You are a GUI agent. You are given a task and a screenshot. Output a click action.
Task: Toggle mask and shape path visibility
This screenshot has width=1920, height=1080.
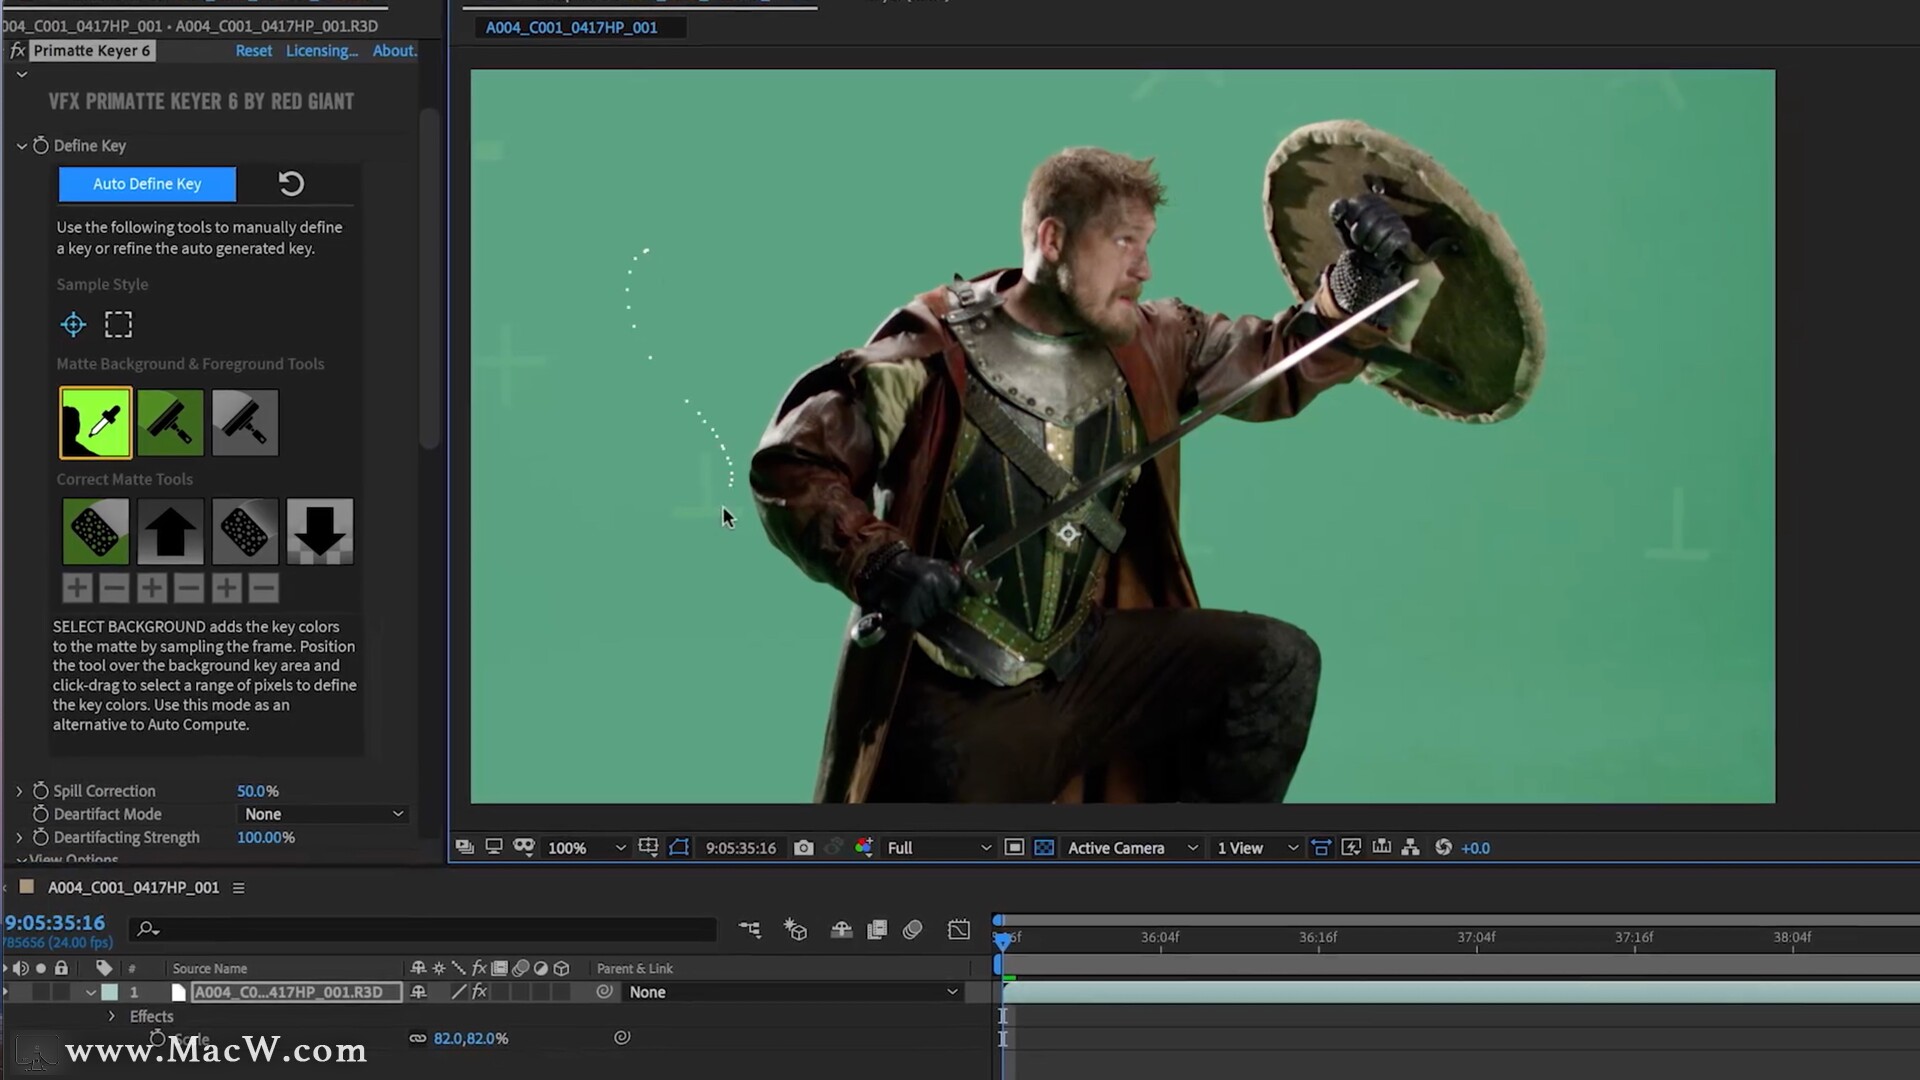(679, 847)
